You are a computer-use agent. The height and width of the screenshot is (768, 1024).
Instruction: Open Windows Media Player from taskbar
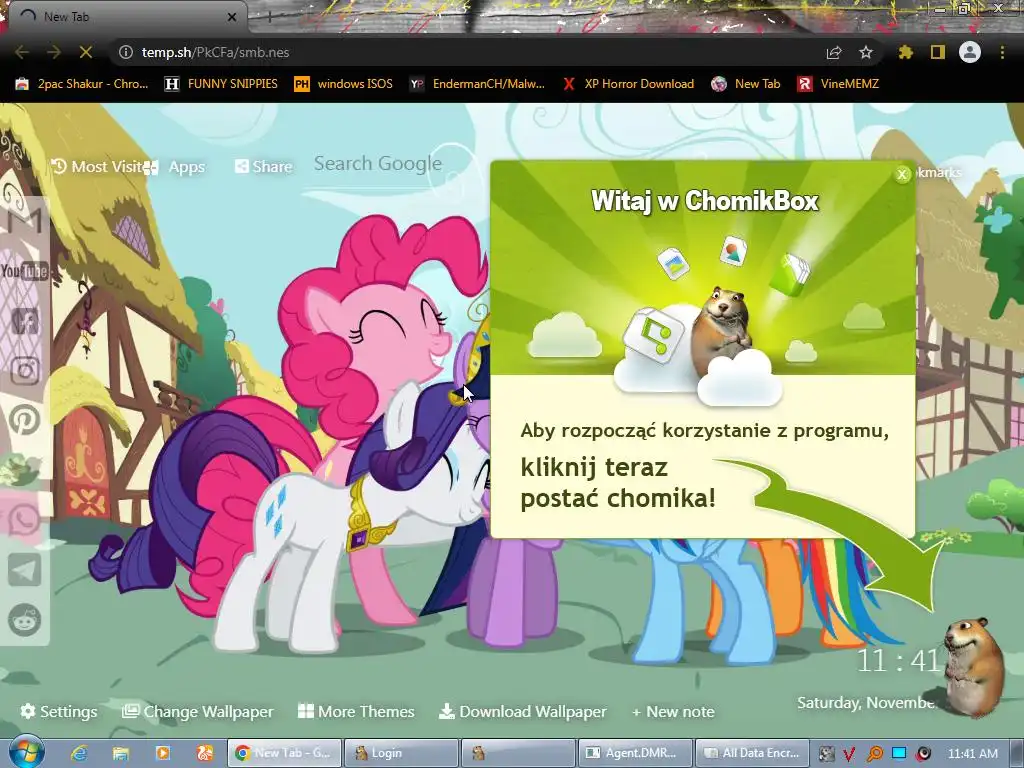point(163,753)
